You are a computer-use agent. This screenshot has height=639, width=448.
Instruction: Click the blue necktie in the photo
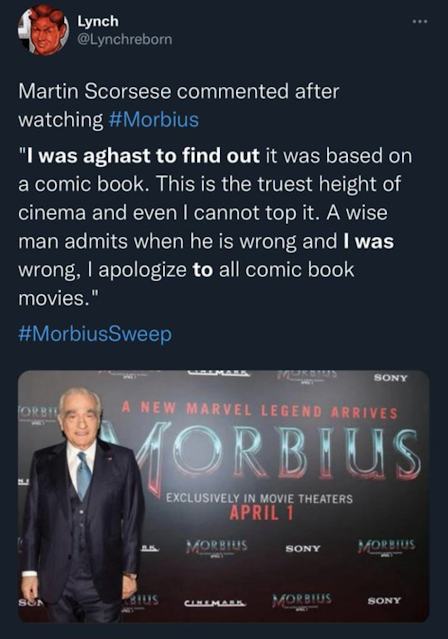83,475
